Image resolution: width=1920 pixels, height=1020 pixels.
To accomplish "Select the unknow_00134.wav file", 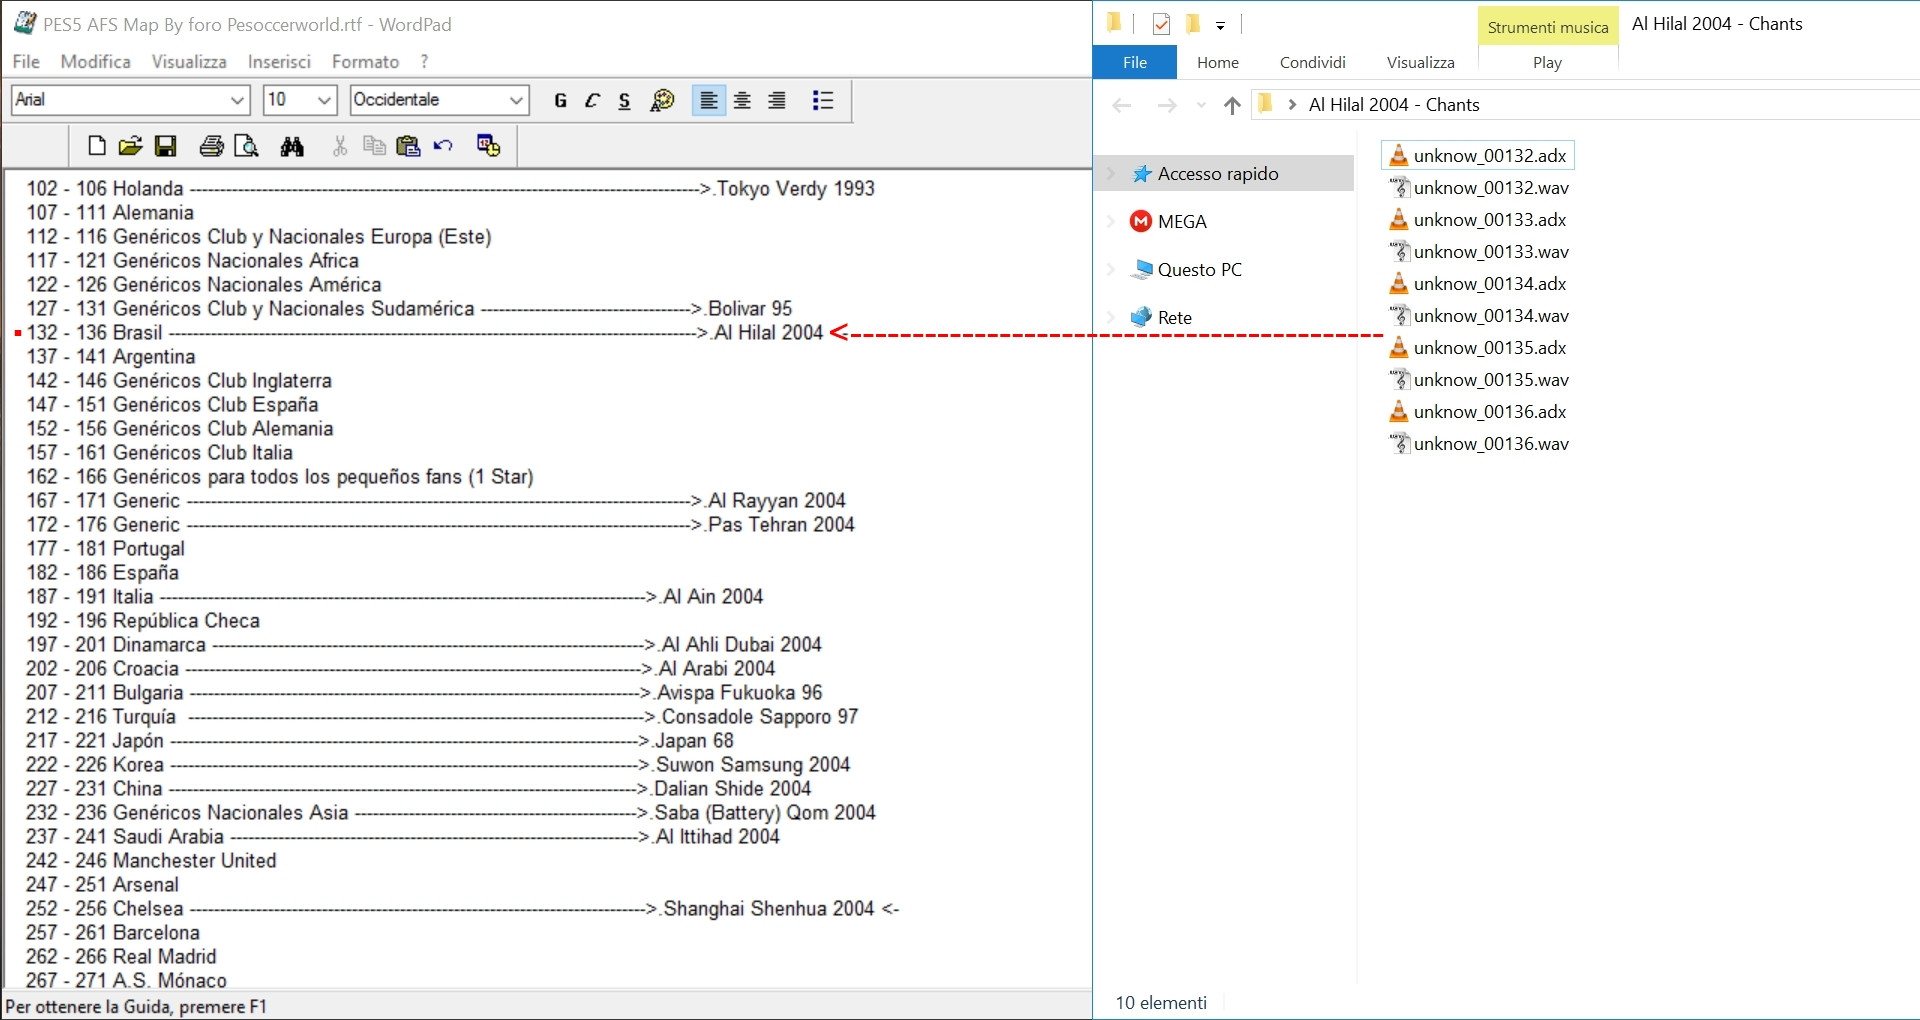I will coord(1490,316).
